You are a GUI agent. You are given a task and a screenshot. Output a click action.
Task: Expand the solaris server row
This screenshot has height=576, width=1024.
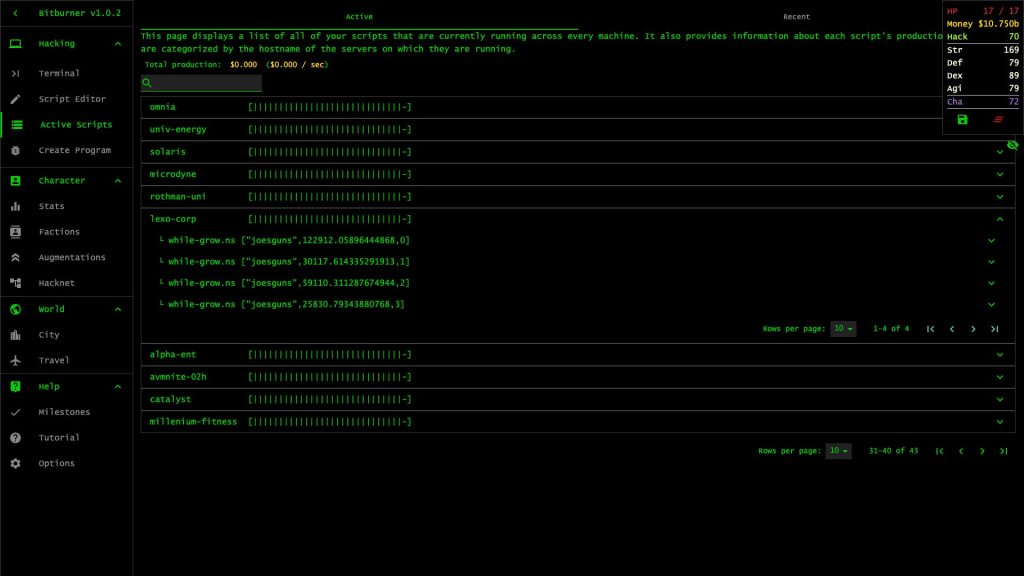1000,152
